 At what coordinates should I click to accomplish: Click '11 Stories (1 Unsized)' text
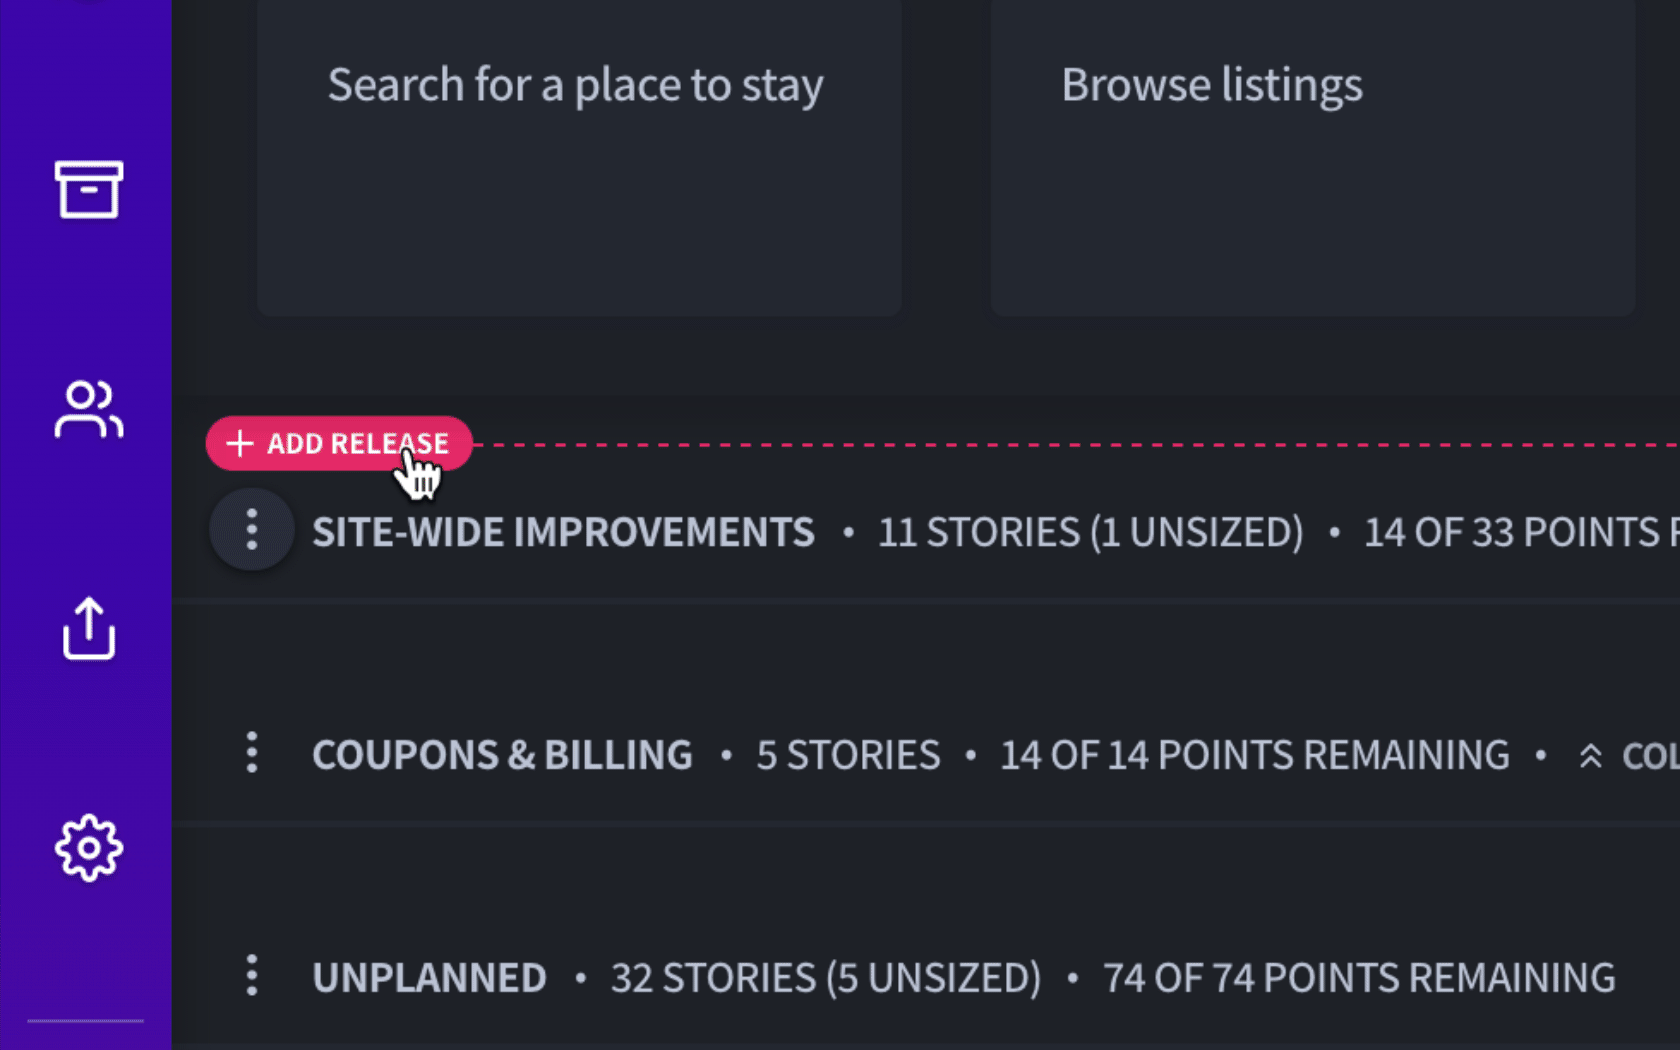click(1091, 532)
